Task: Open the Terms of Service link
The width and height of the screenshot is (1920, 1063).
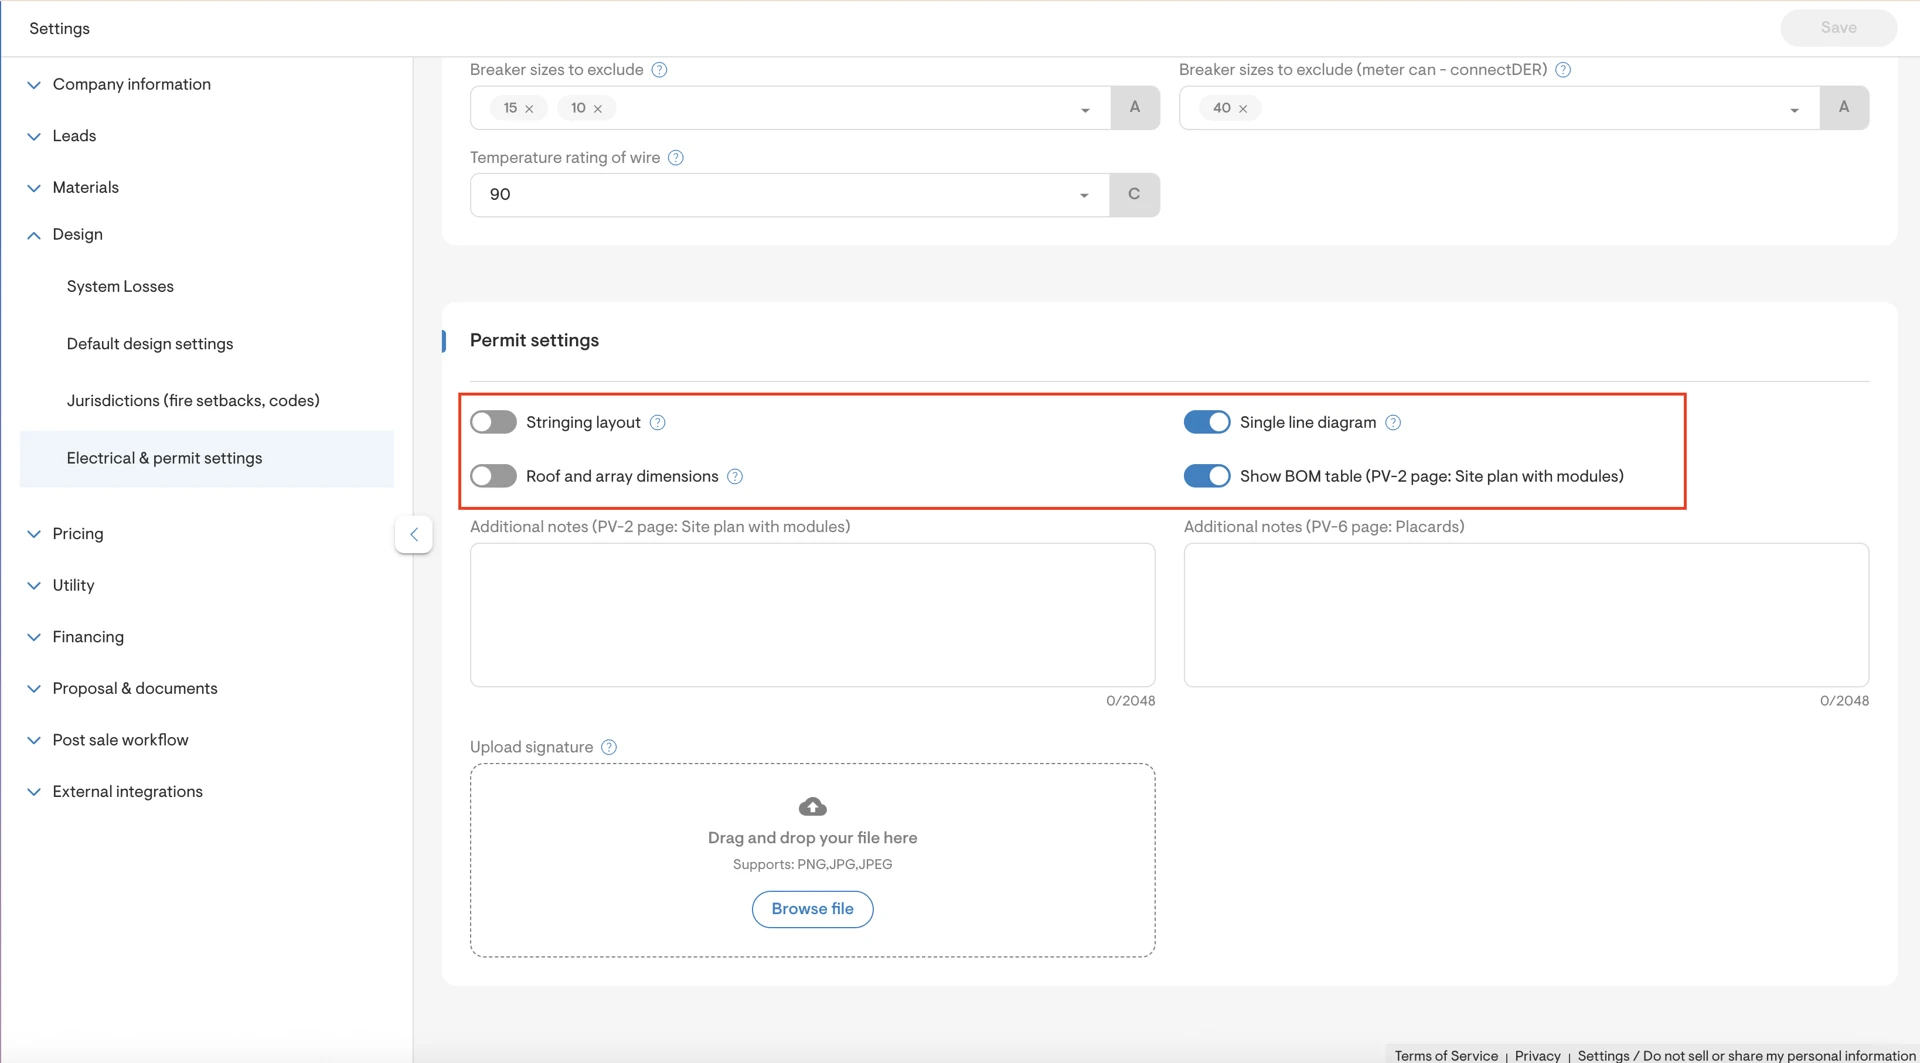Action: click(1446, 1056)
